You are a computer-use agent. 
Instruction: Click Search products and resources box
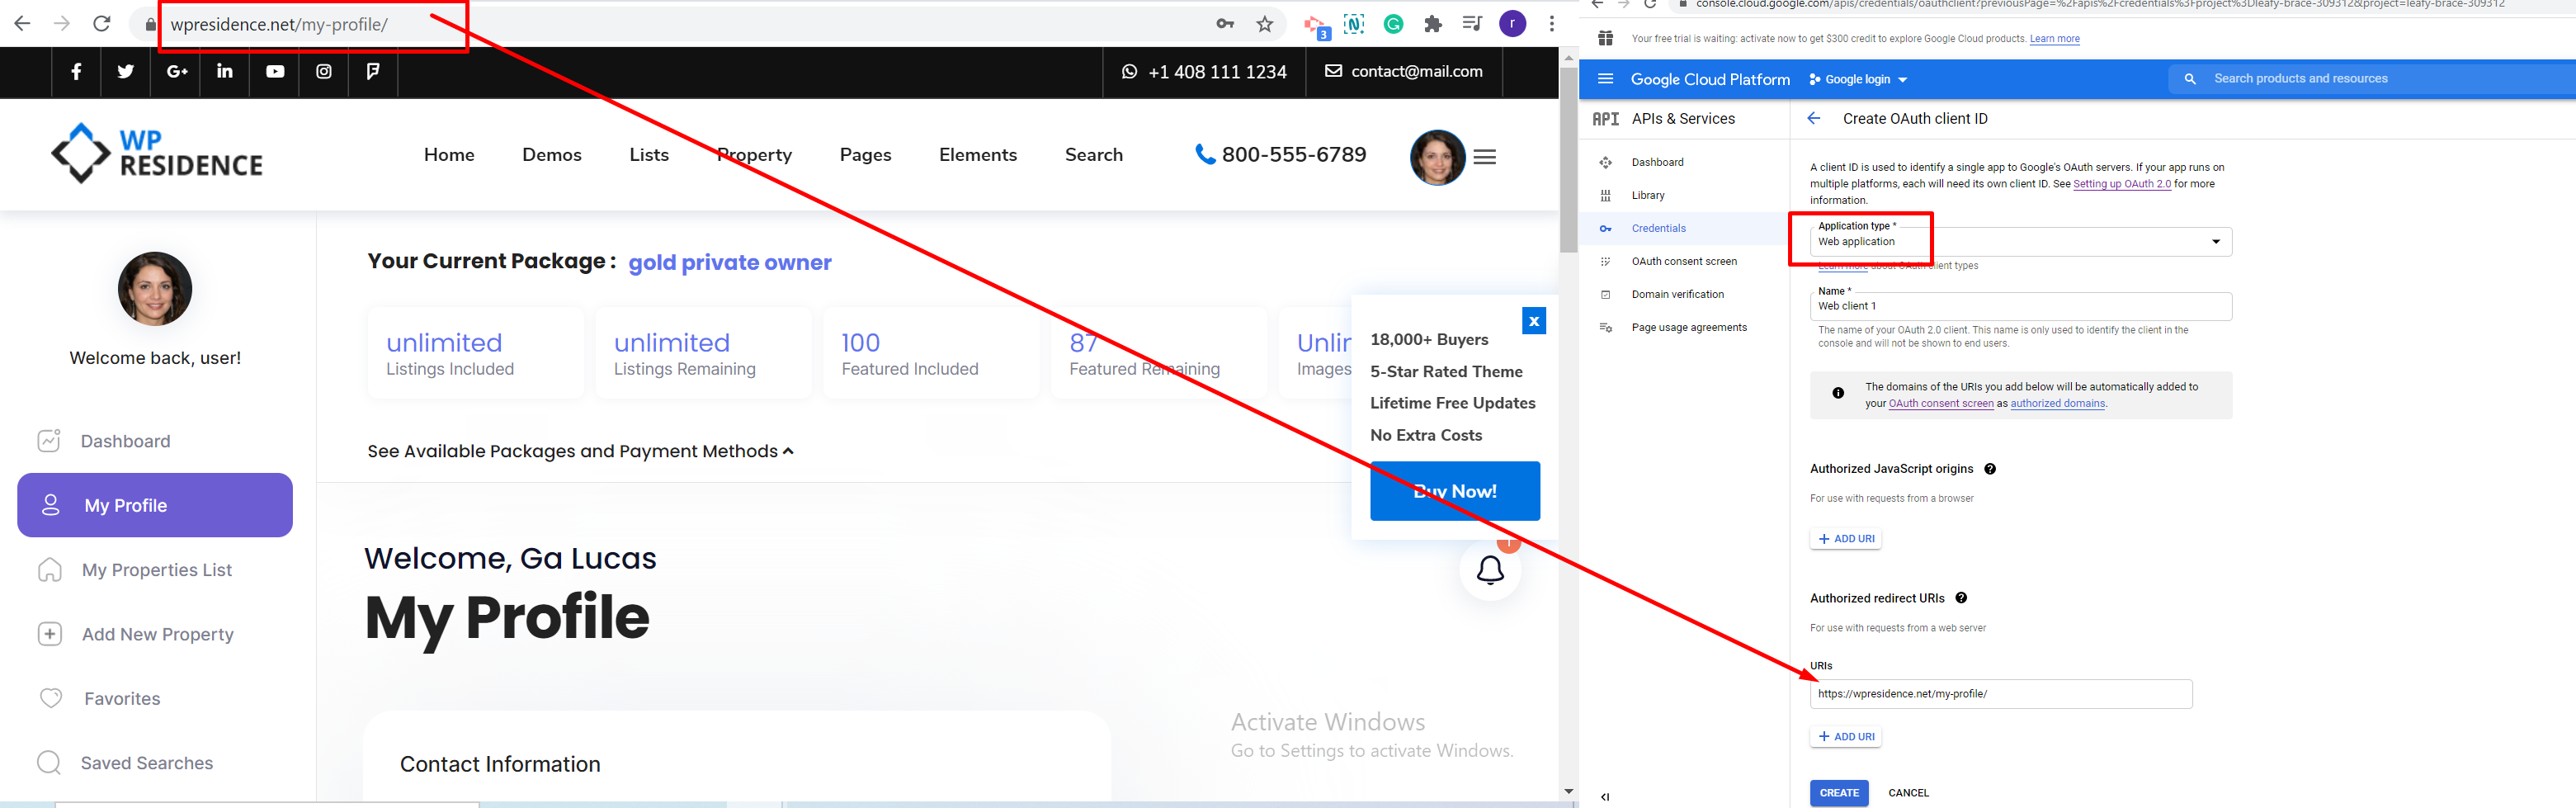pos(2372,79)
